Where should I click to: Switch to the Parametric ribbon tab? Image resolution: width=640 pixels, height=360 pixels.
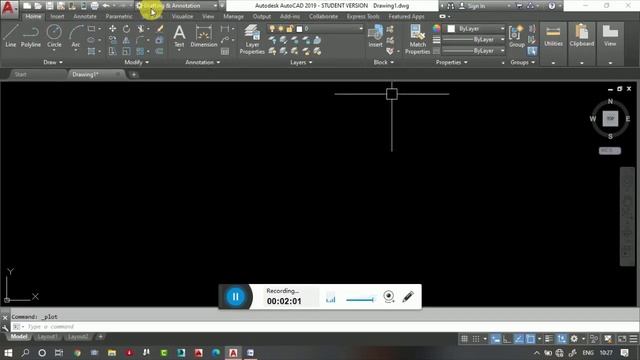tap(119, 16)
